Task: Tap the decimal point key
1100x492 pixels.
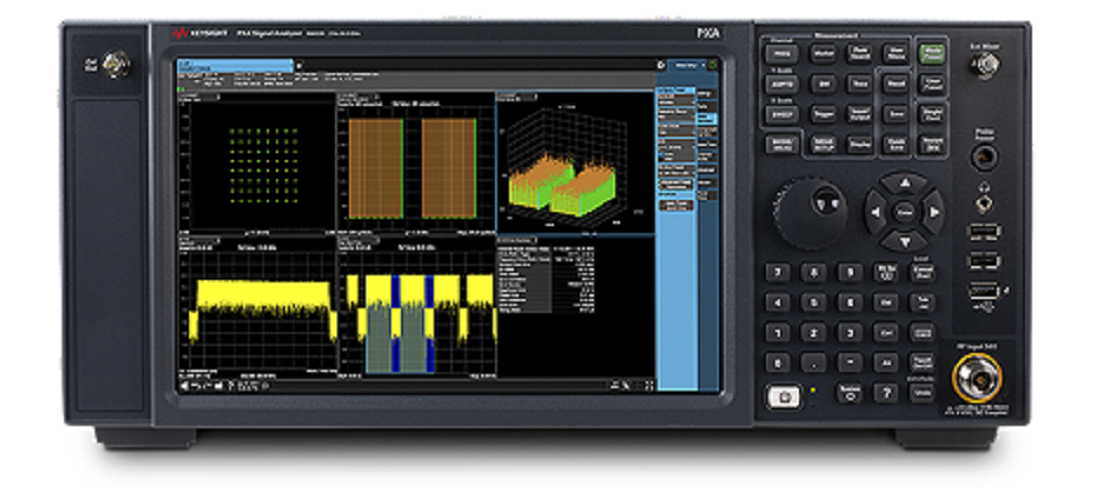Action: 814,363
